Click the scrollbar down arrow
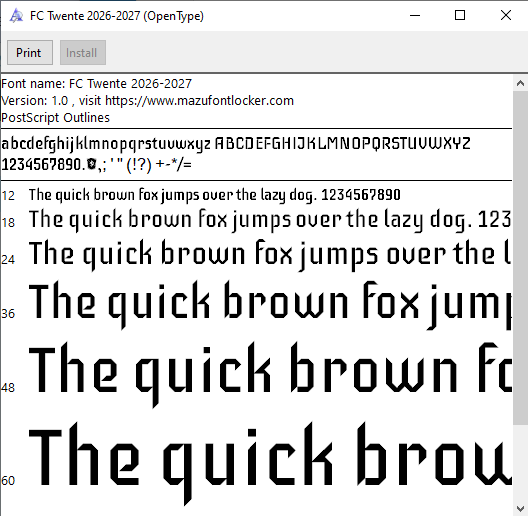This screenshot has width=528, height=516. tap(520, 508)
